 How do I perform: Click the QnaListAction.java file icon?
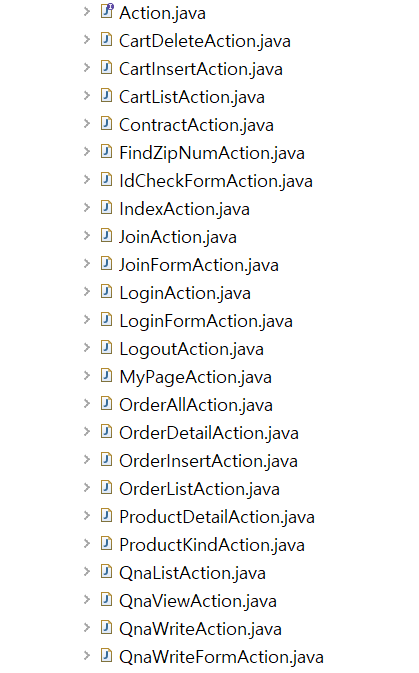point(106,571)
